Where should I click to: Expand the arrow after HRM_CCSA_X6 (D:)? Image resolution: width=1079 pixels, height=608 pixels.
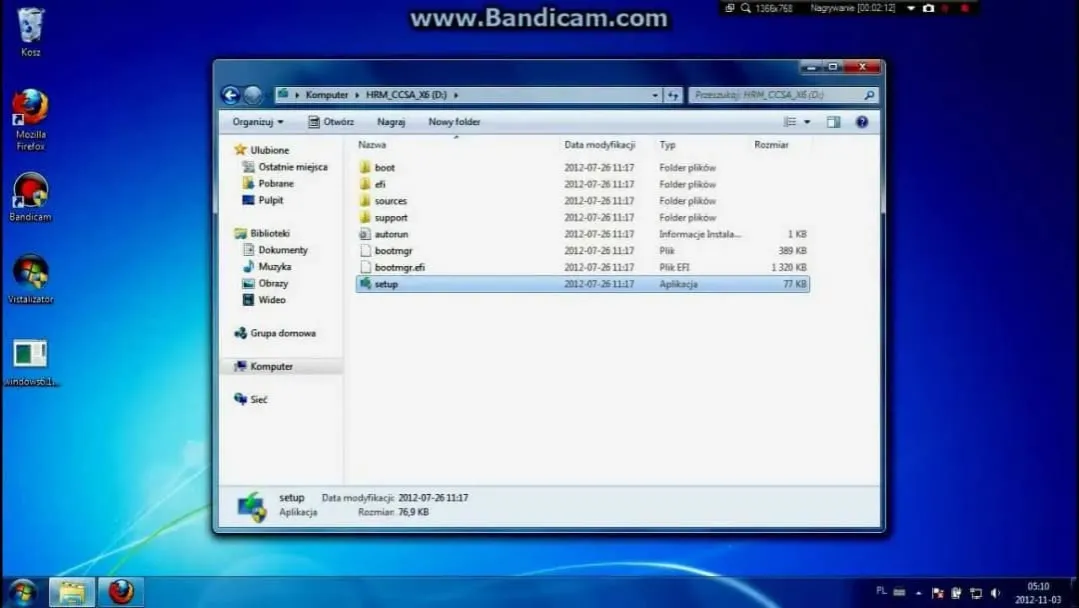456,95
